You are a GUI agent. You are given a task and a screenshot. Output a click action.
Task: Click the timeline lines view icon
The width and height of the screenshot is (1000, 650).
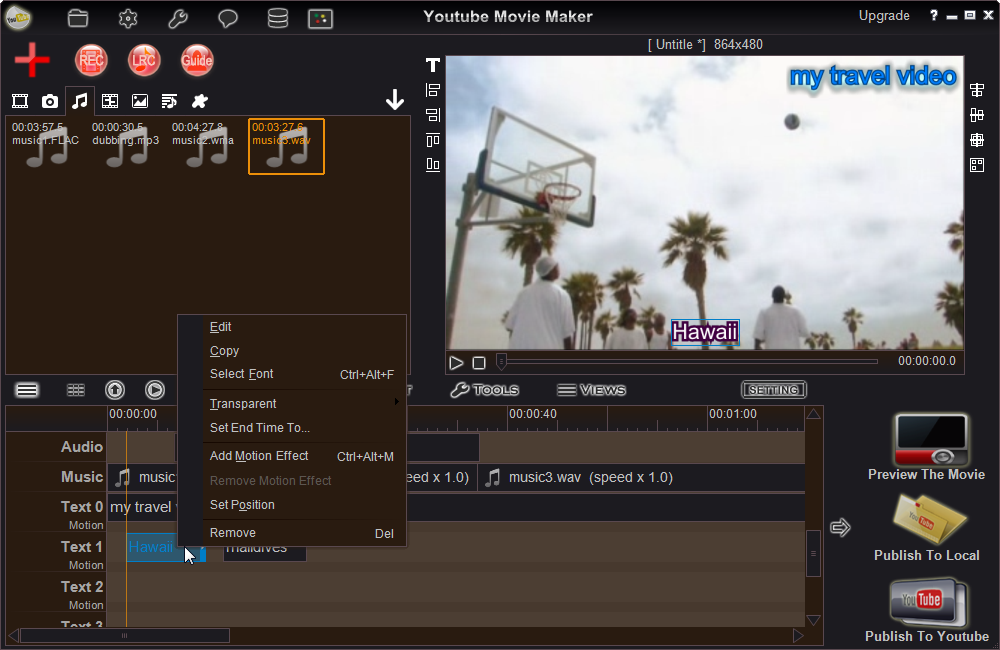tap(27, 390)
